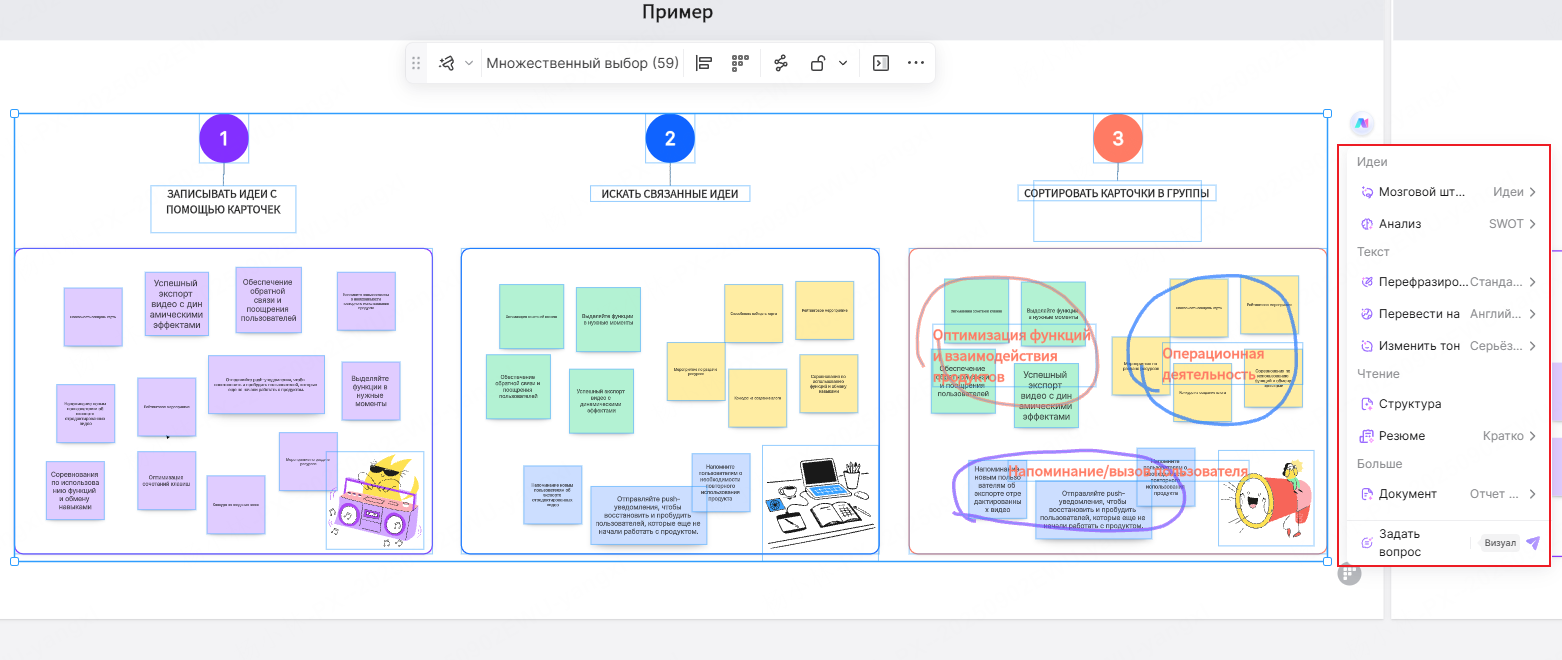1562x660 pixels.
Task: Click the side panel icon in the toolbar
Action: point(880,63)
